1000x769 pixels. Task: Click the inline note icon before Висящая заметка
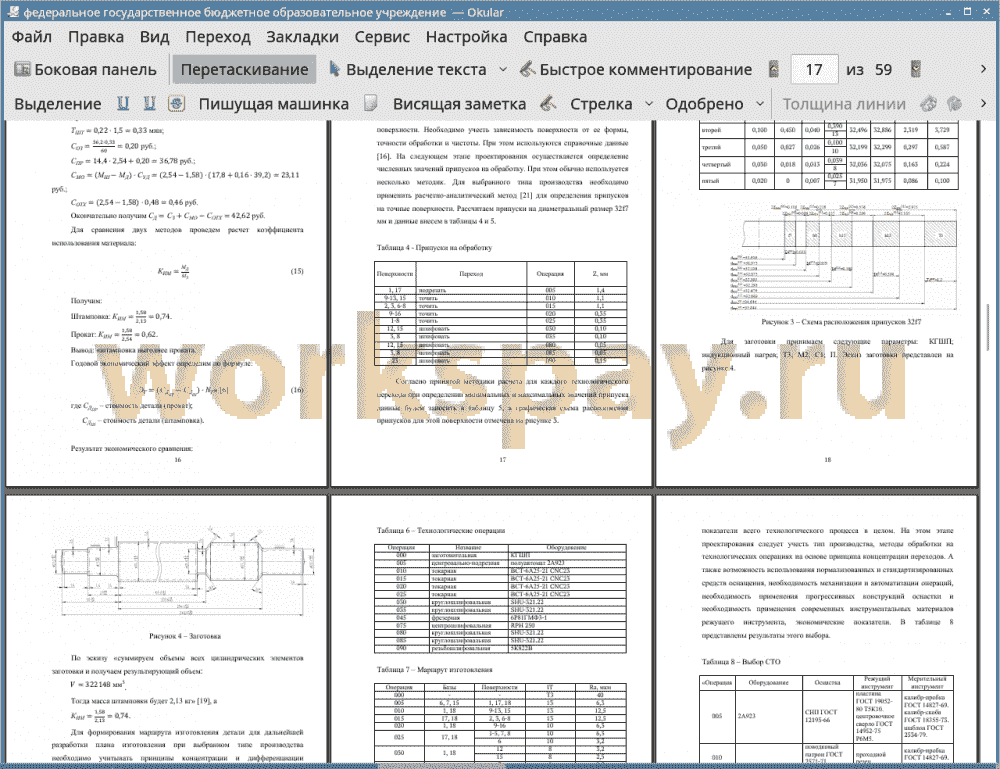[x=371, y=103]
